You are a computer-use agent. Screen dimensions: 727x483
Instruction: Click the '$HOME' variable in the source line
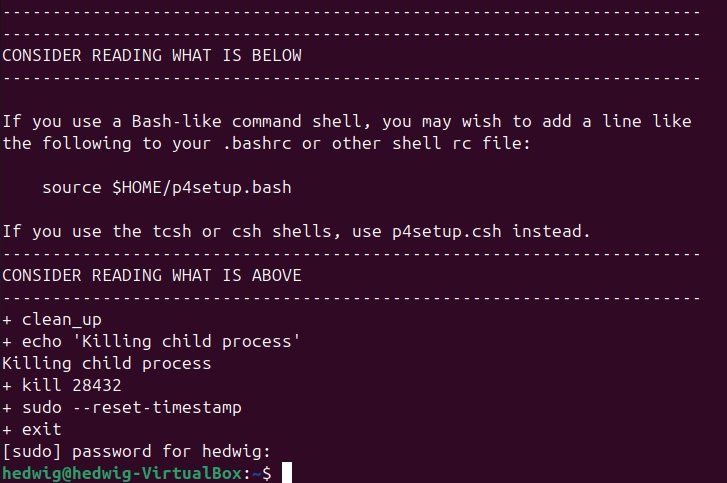pos(137,188)
